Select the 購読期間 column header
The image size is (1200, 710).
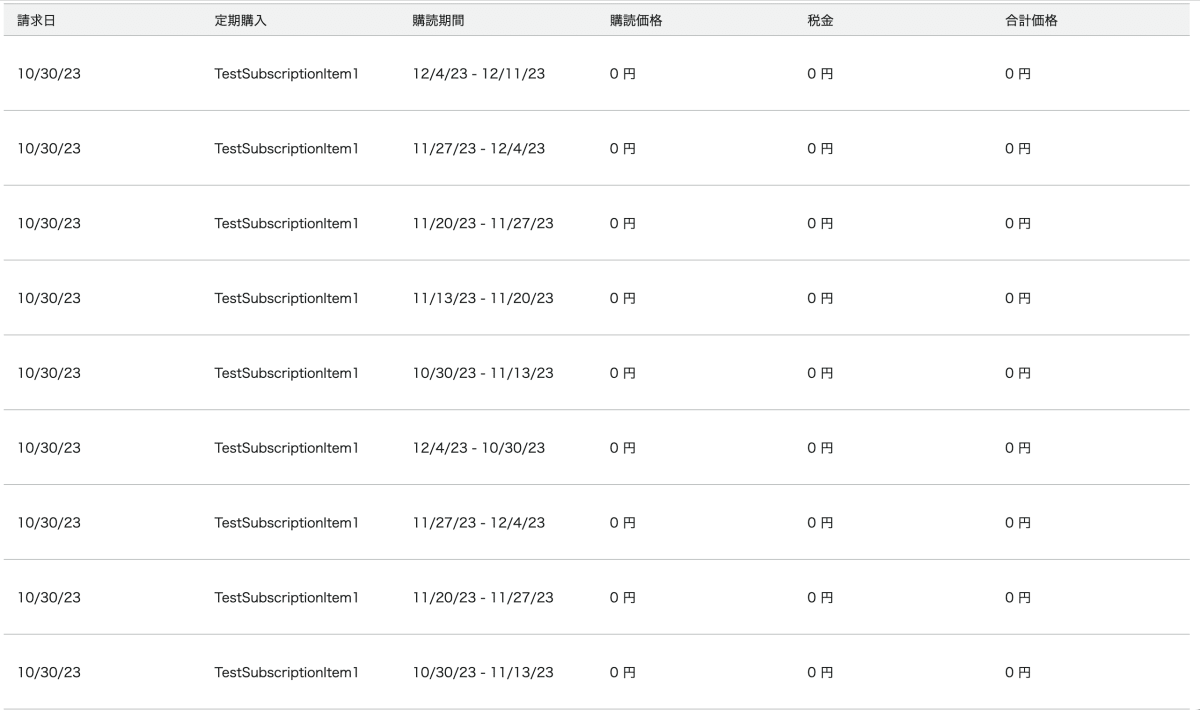pos(438,20)
